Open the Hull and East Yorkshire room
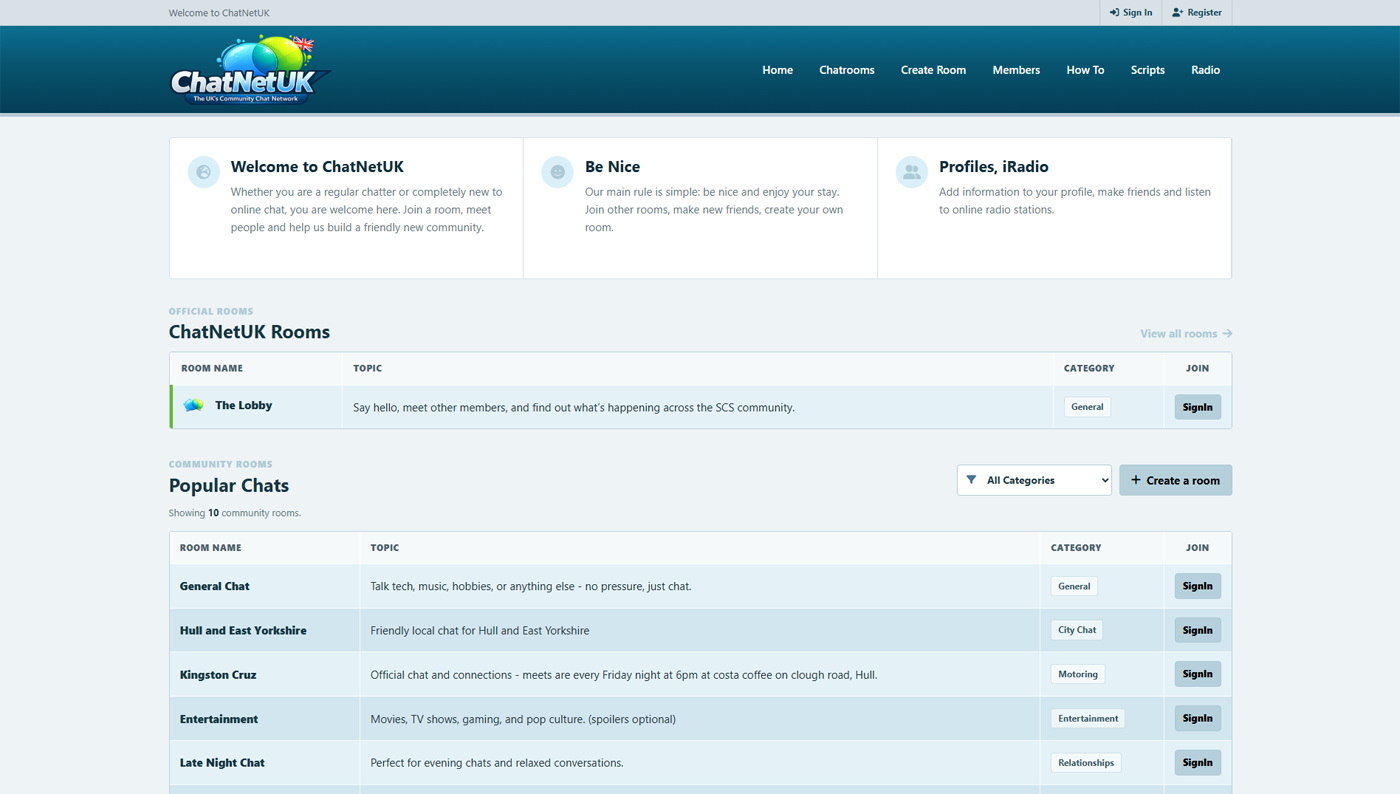The height and width of the screenshot is (794, 1400). click(x=243, y=631)
